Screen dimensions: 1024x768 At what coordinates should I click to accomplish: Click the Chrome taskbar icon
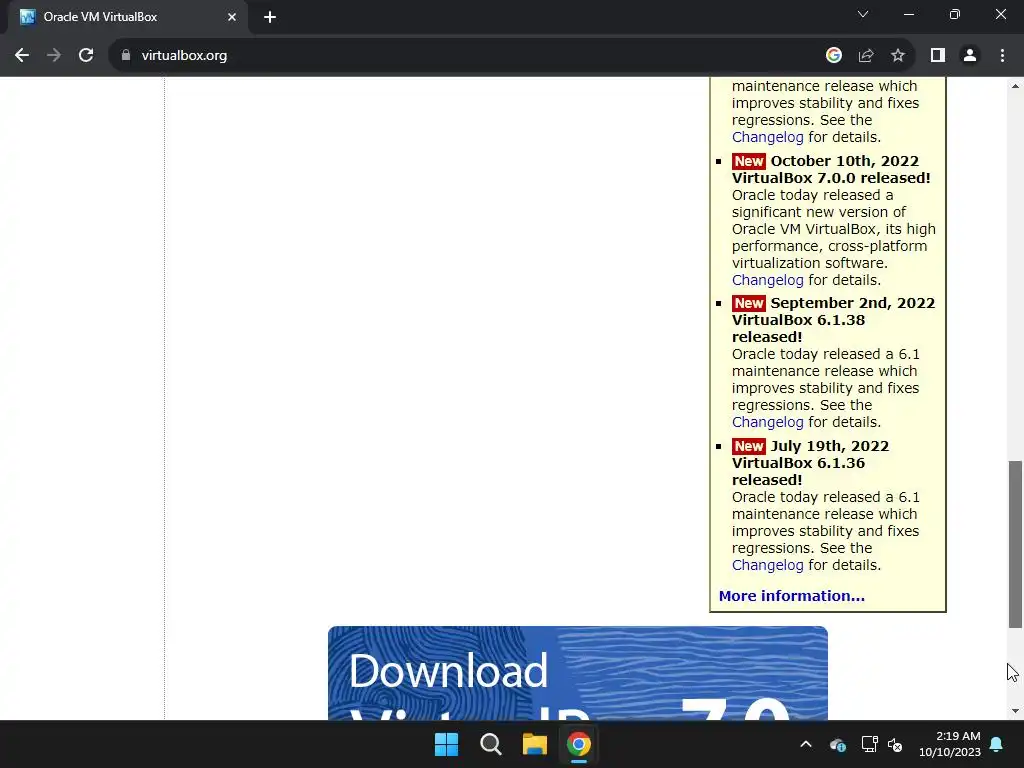pyautogui.click(x=579, y=744)
